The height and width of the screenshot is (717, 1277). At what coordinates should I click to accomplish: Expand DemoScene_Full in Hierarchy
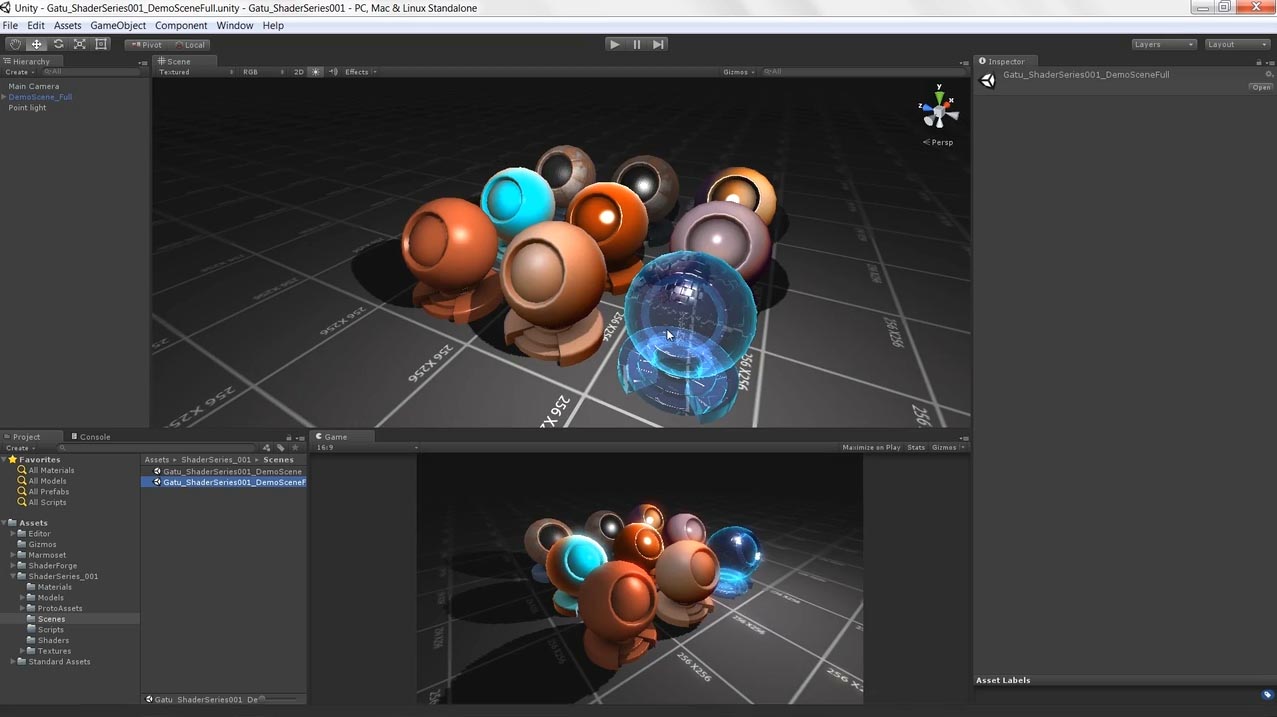[x=4, y=97]
